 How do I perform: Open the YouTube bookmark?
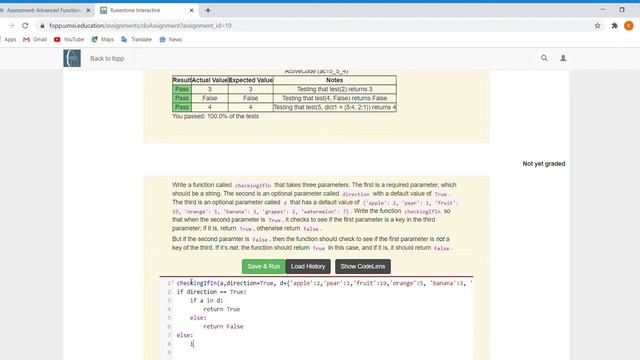tap(69, 40)
